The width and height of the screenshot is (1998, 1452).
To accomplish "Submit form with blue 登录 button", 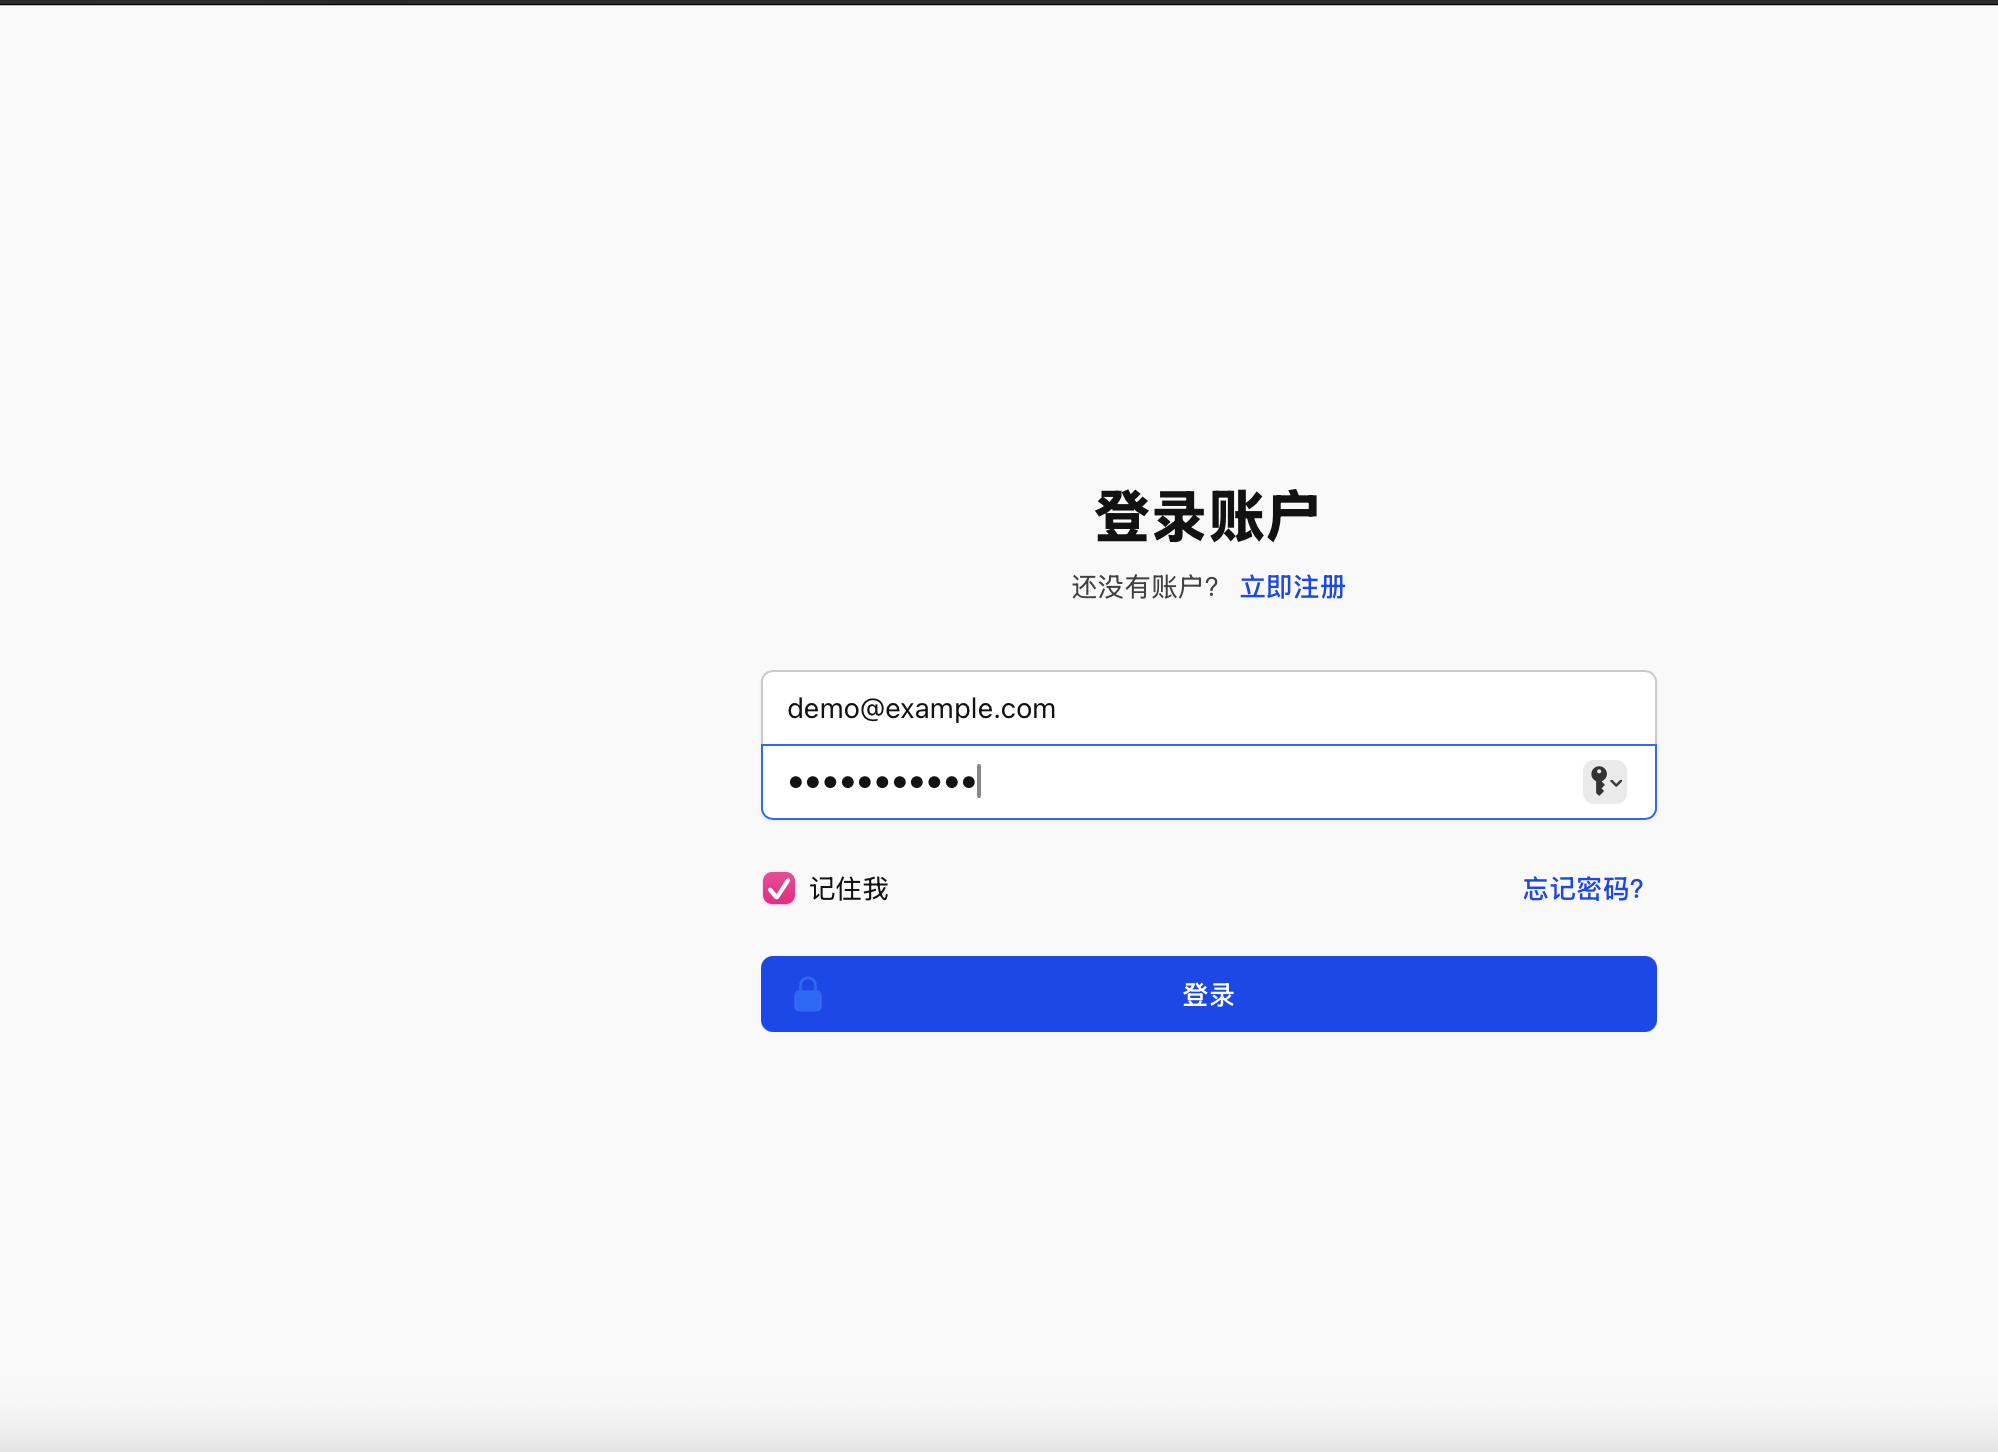I will 1209,994.
